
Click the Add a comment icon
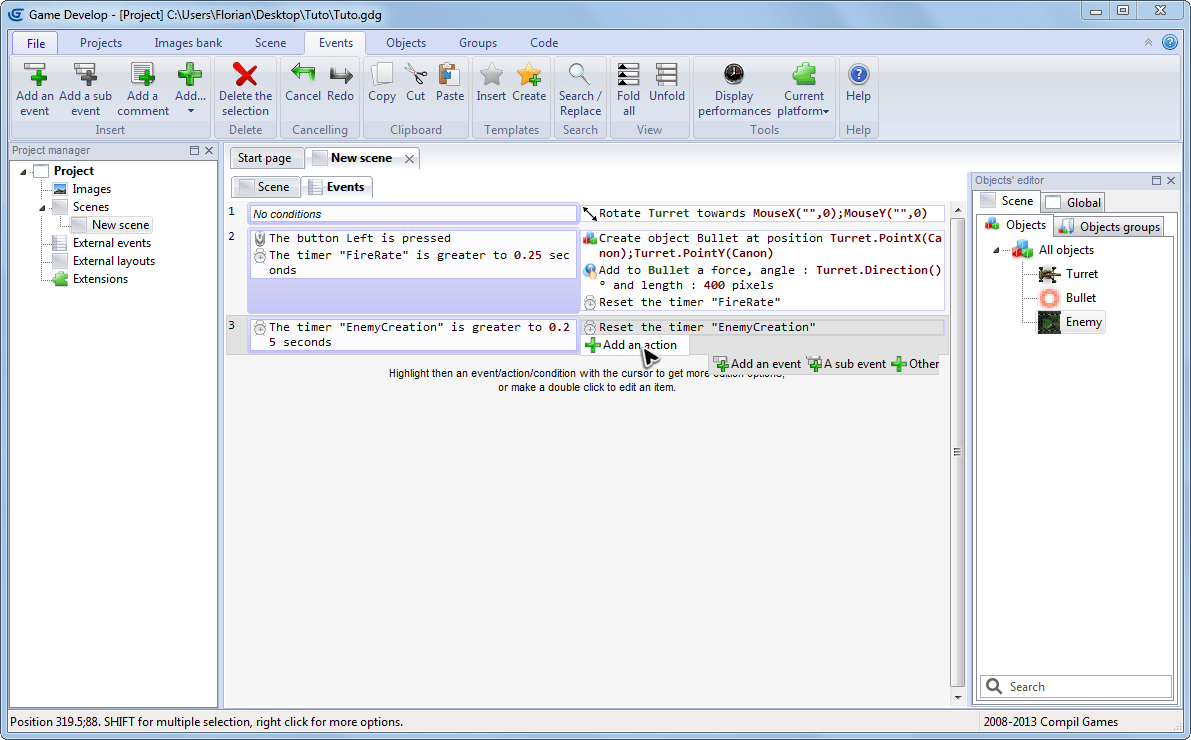[143, 76]
